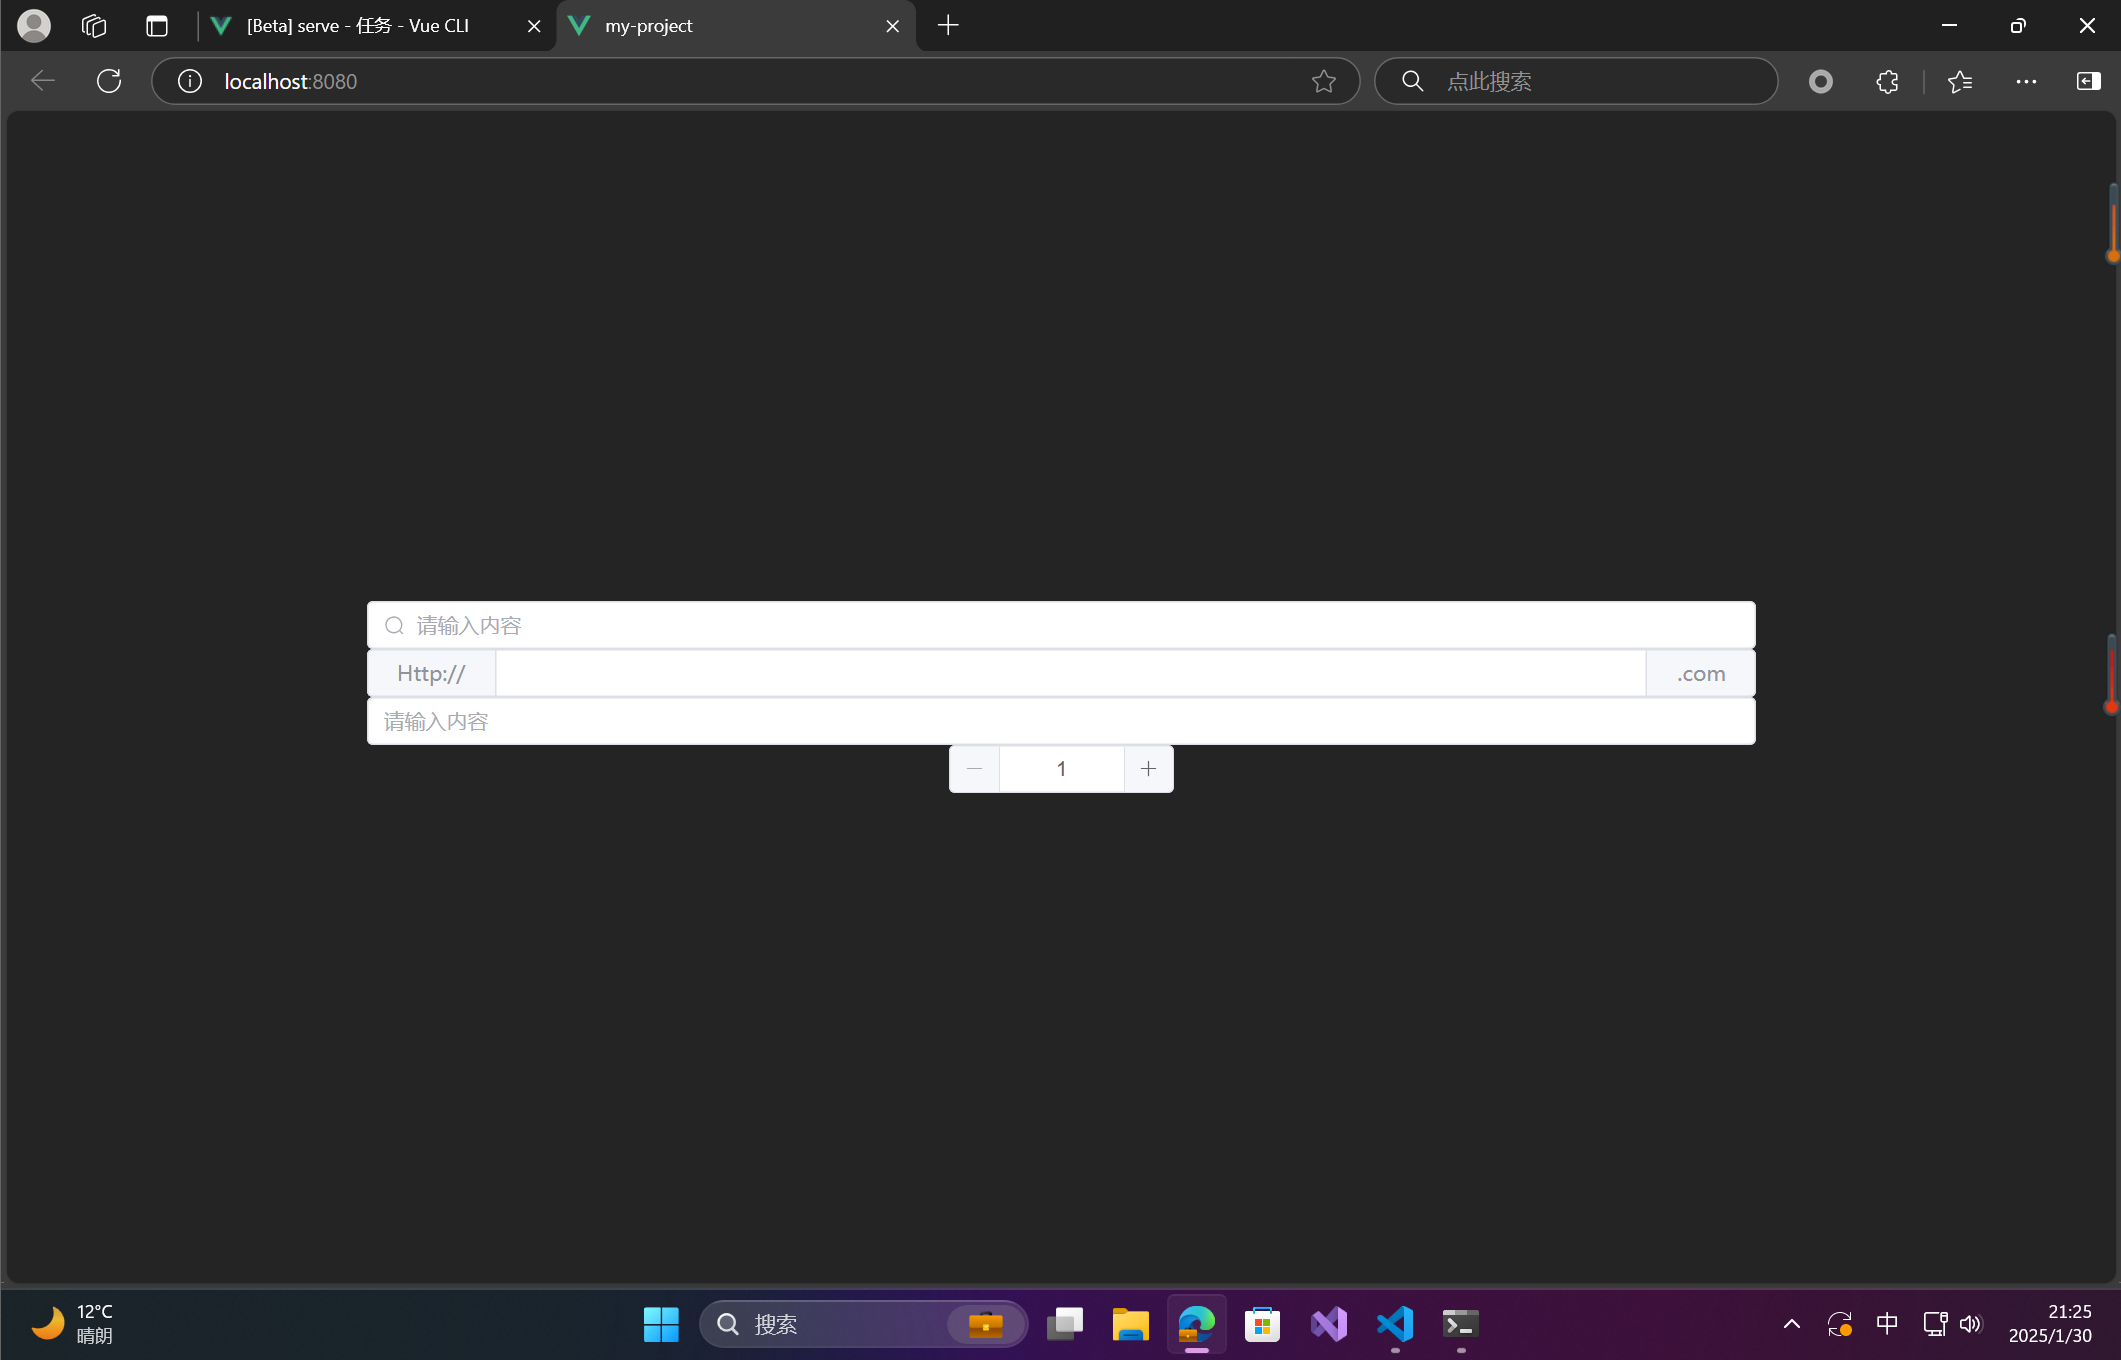Click the minus button on number stepper
Screen dimensions: 2121x1360
click(974, 769)
